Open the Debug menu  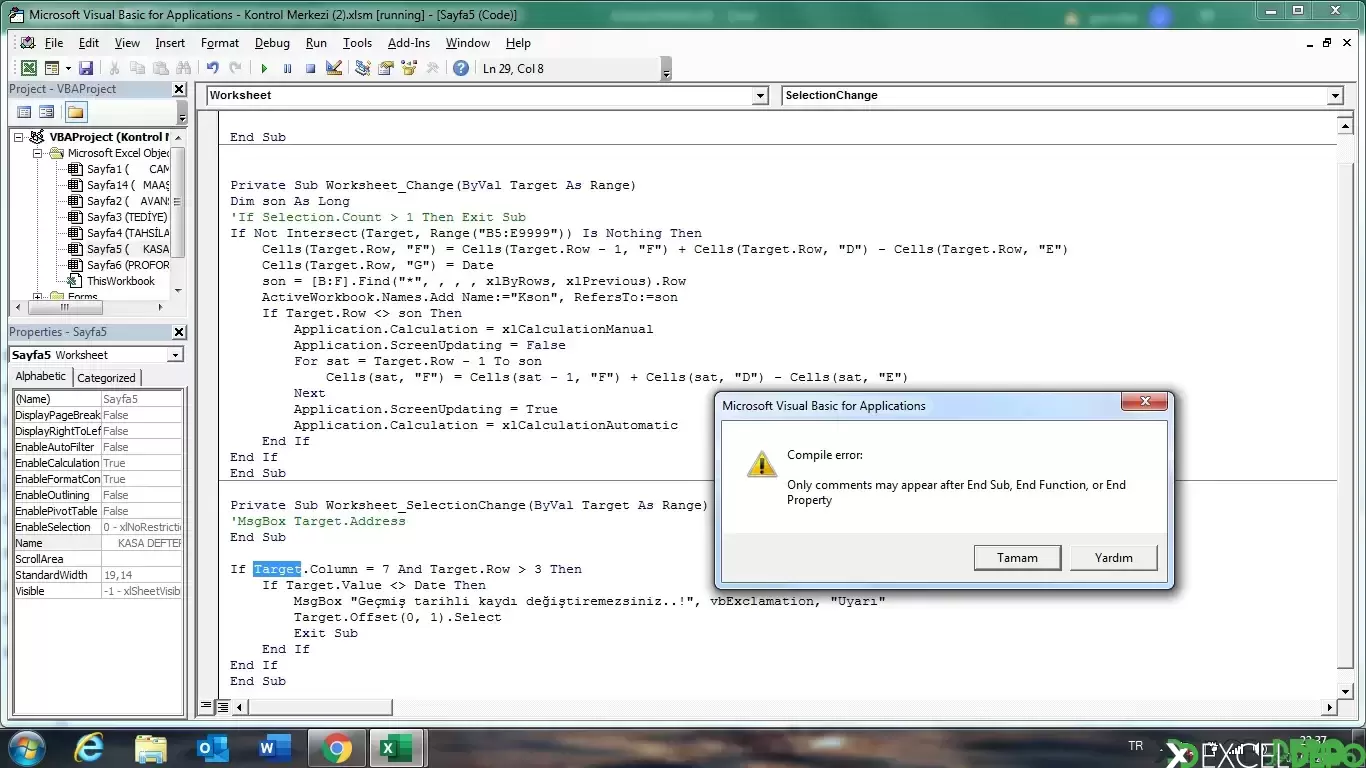(x=272, y=43)
